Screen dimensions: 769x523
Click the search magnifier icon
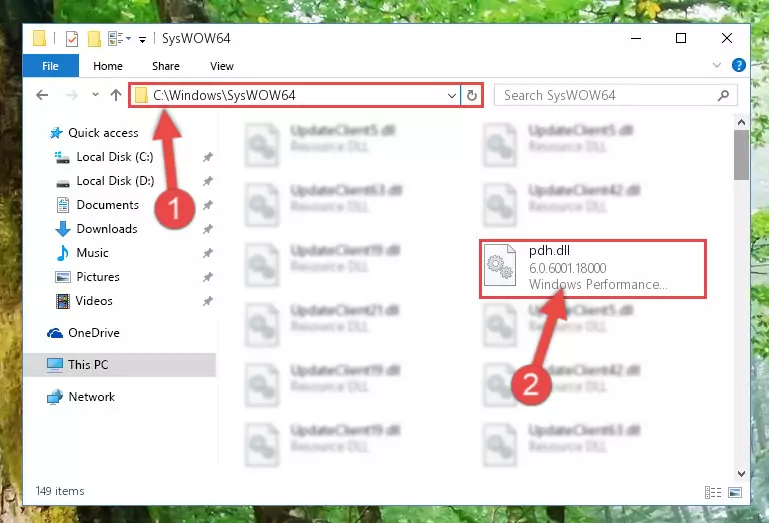723,95
